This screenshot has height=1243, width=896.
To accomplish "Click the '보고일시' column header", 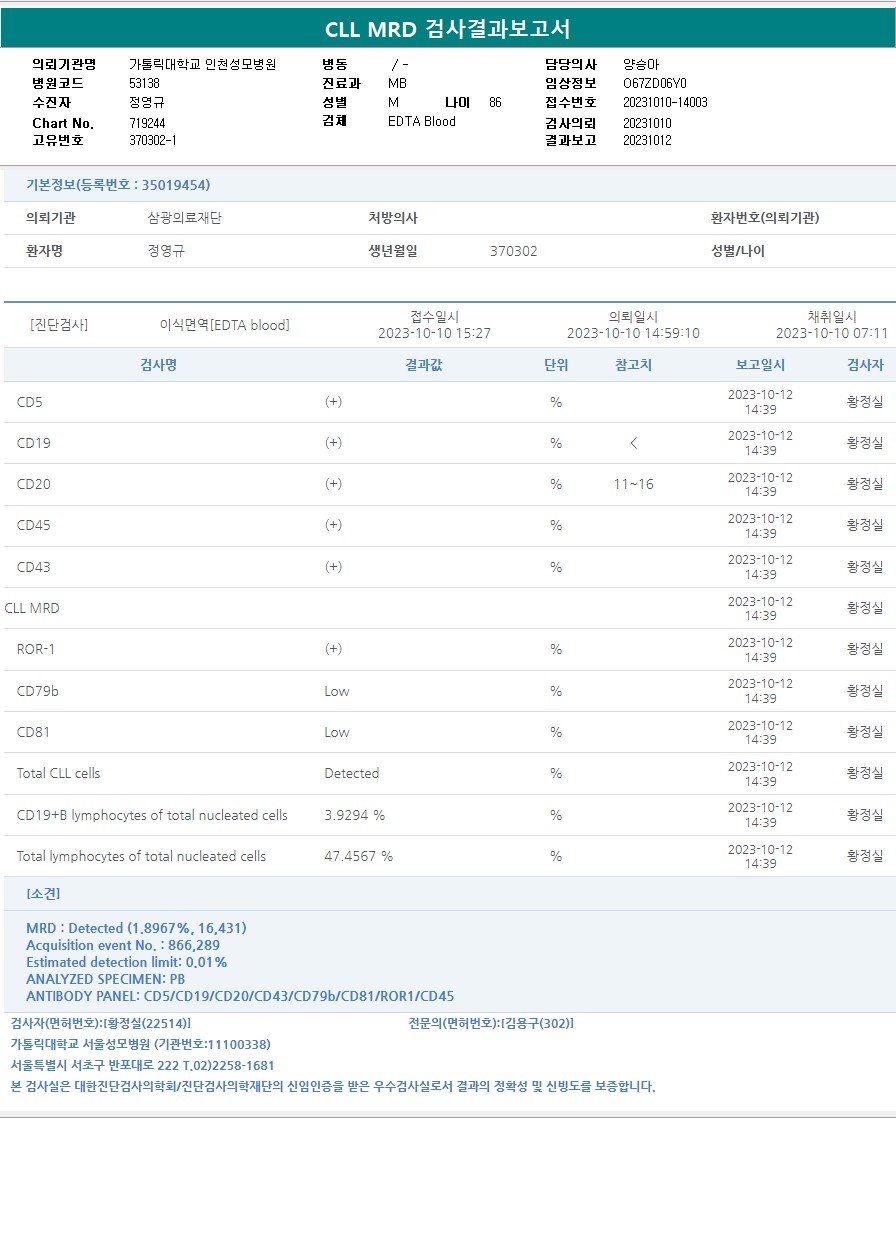I will 760,365.
